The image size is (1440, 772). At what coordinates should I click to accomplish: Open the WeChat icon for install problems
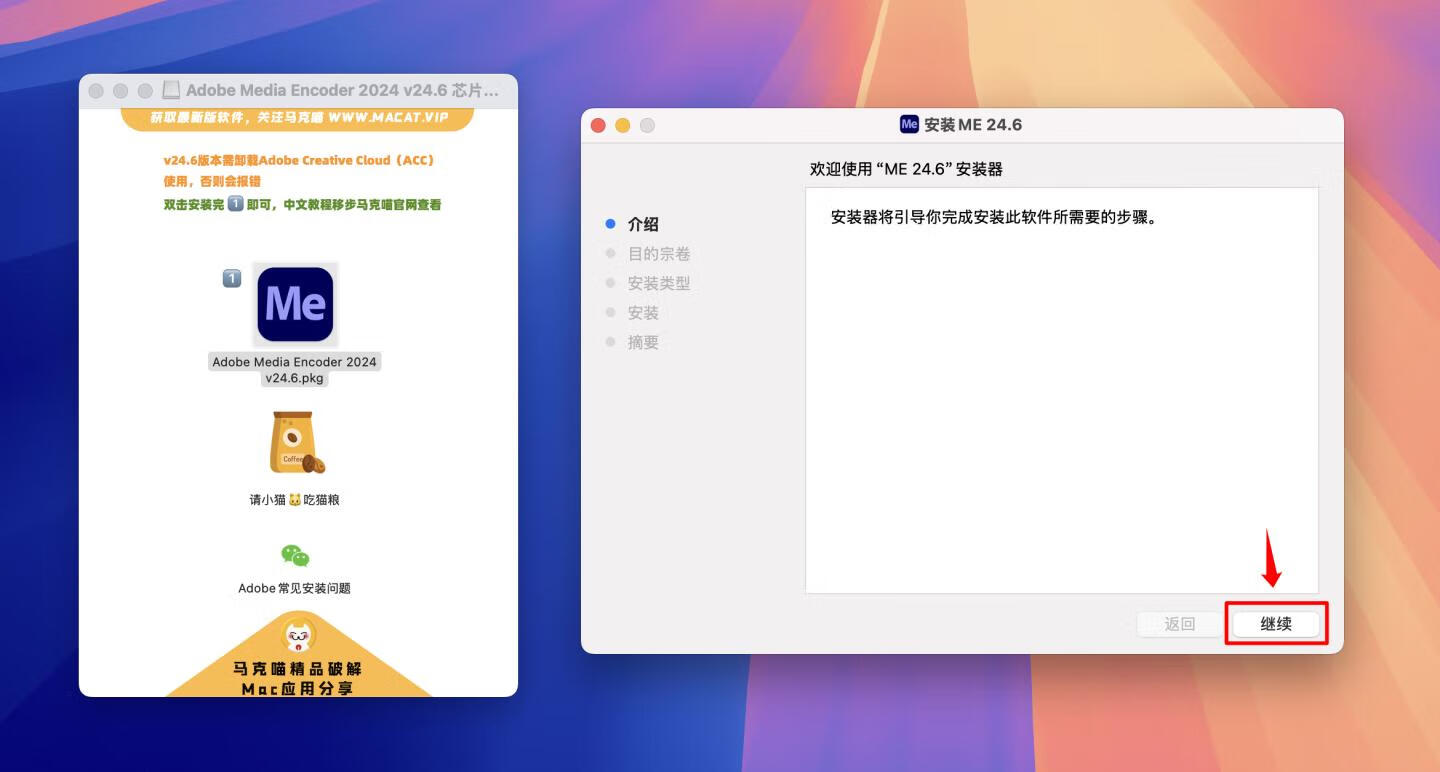coord(295,556)
